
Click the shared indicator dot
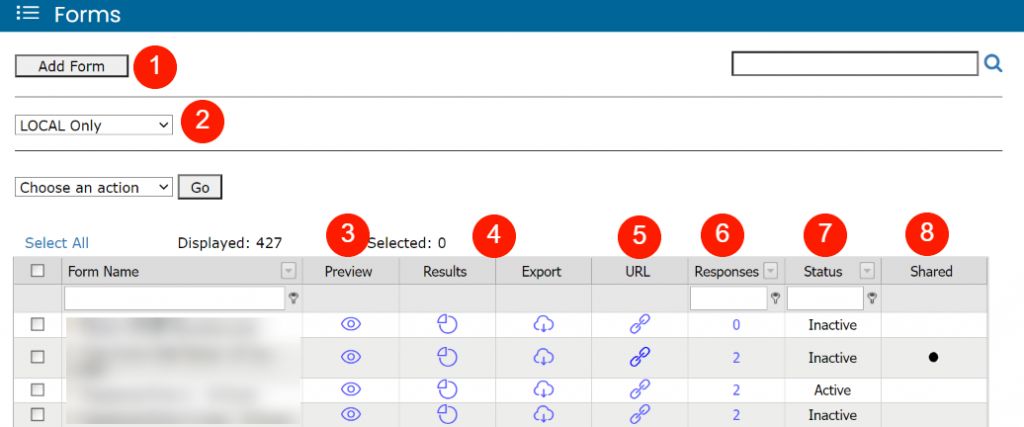[x=933, y=357]
